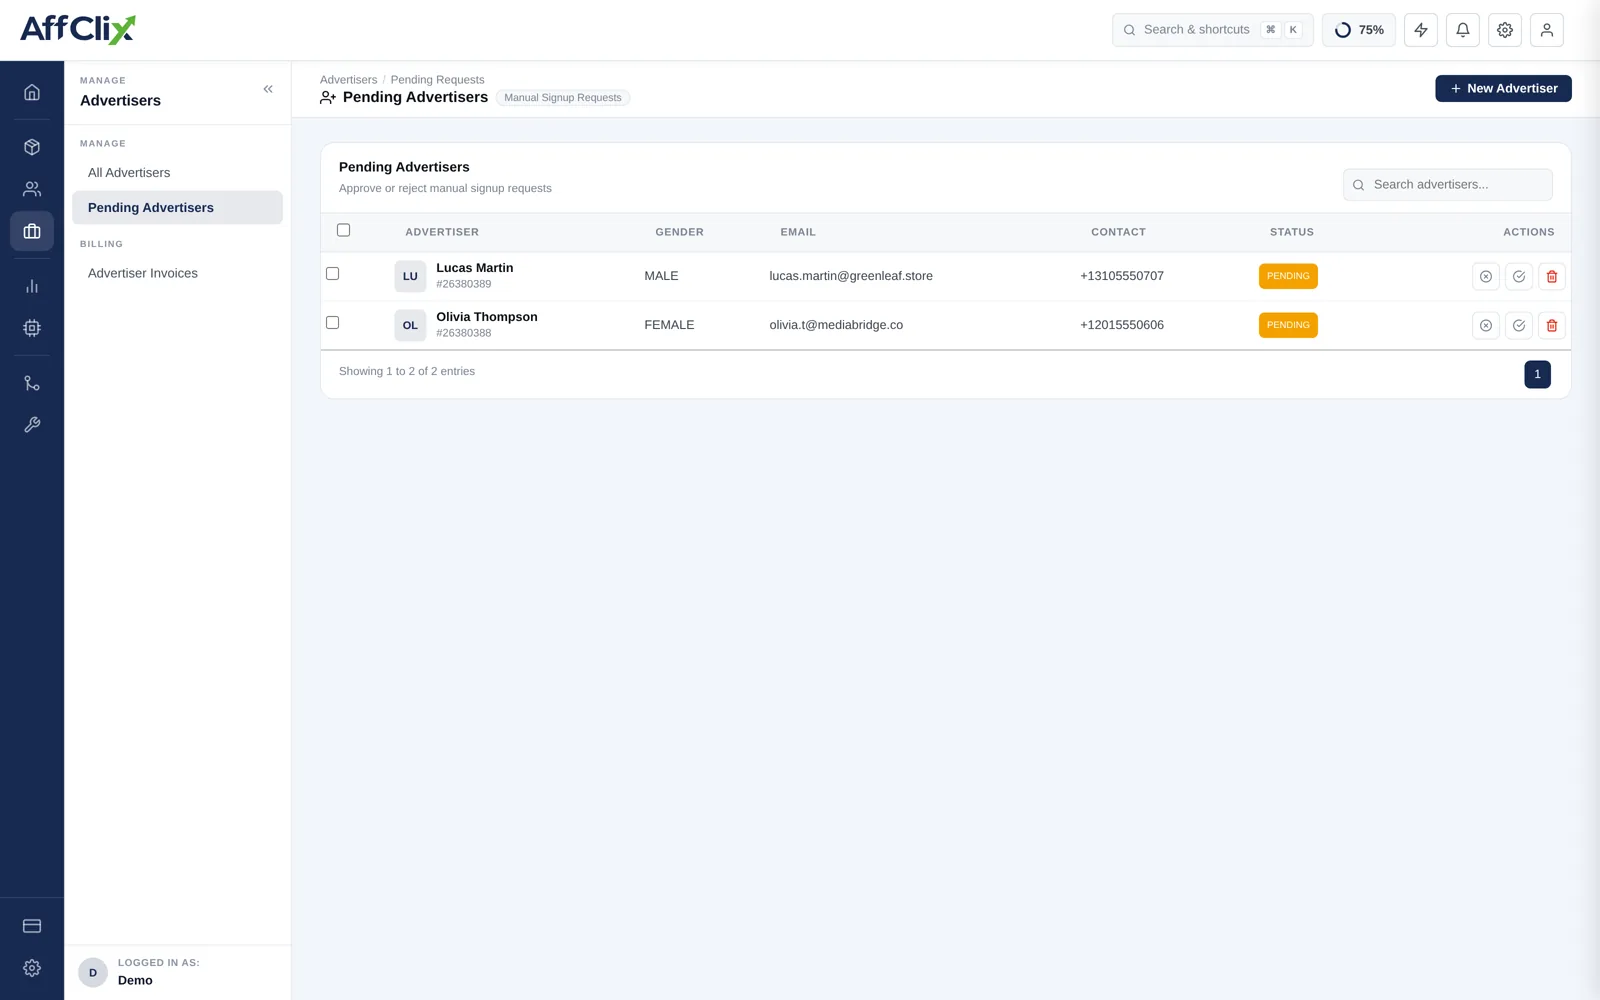Click email olivia.t@mediabridge.co
The image size is (1600, 1000).
coord(836,325)
